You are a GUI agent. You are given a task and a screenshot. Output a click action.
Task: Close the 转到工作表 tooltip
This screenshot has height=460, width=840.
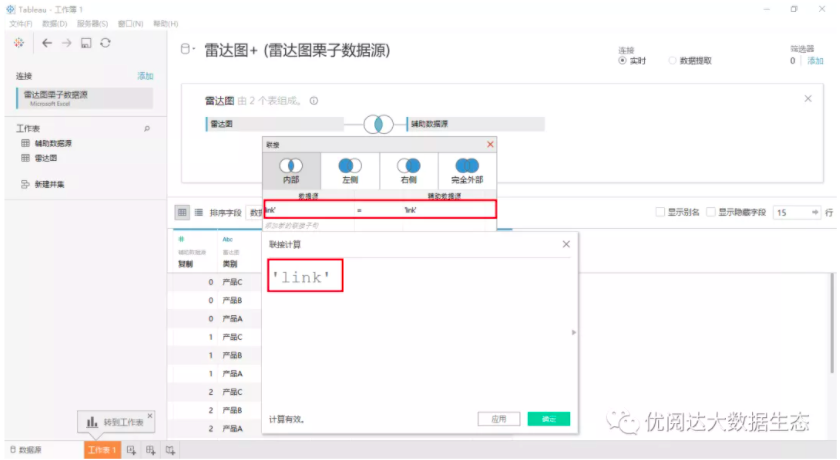pyautogui.click(x=150, y=416)
